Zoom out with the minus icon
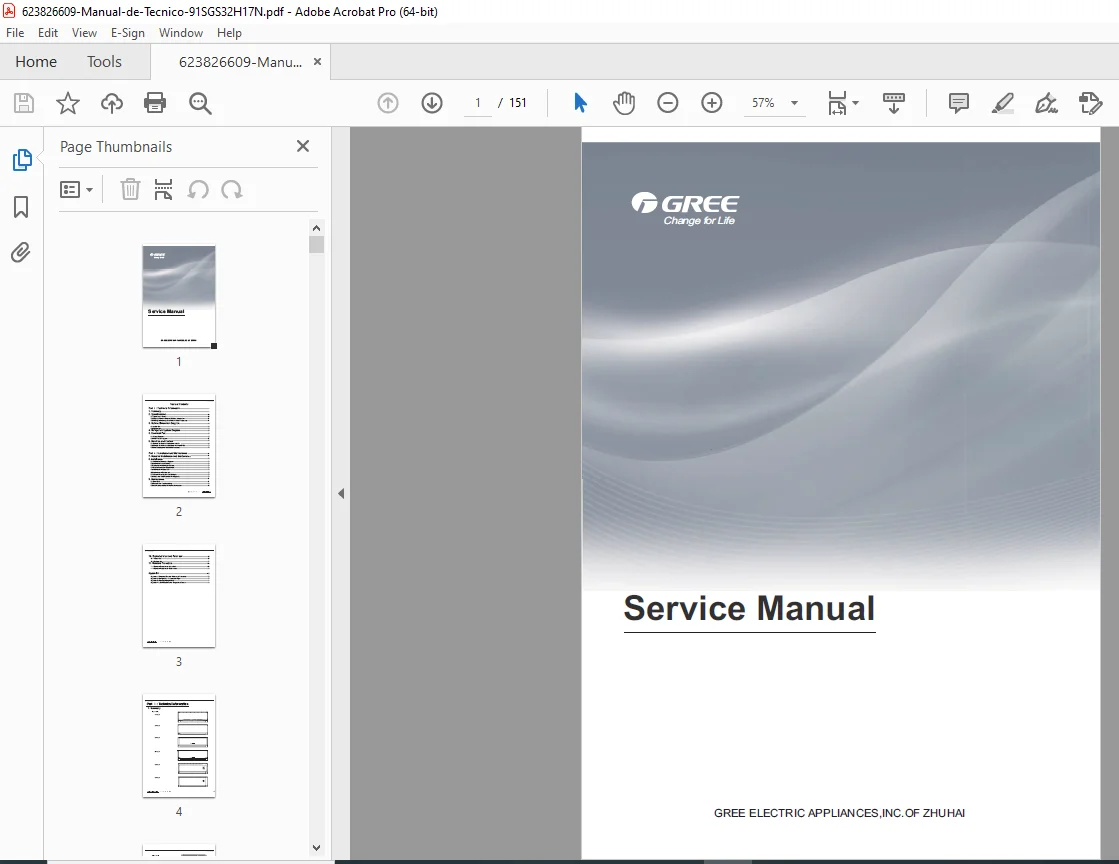Screen dimensions: 1119x864 click(667, 103)
